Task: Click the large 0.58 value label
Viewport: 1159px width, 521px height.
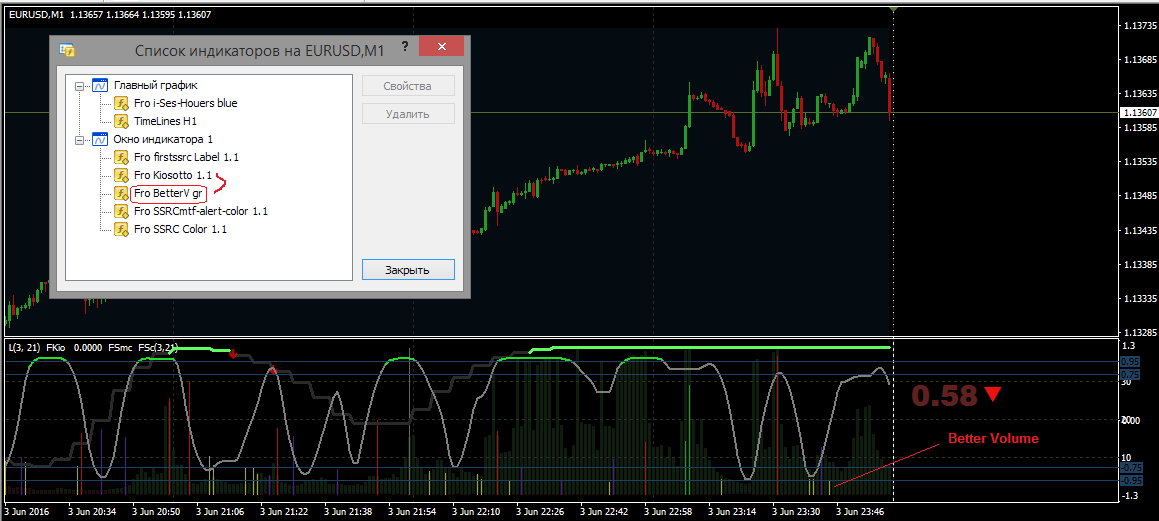Action: (945, 396)
